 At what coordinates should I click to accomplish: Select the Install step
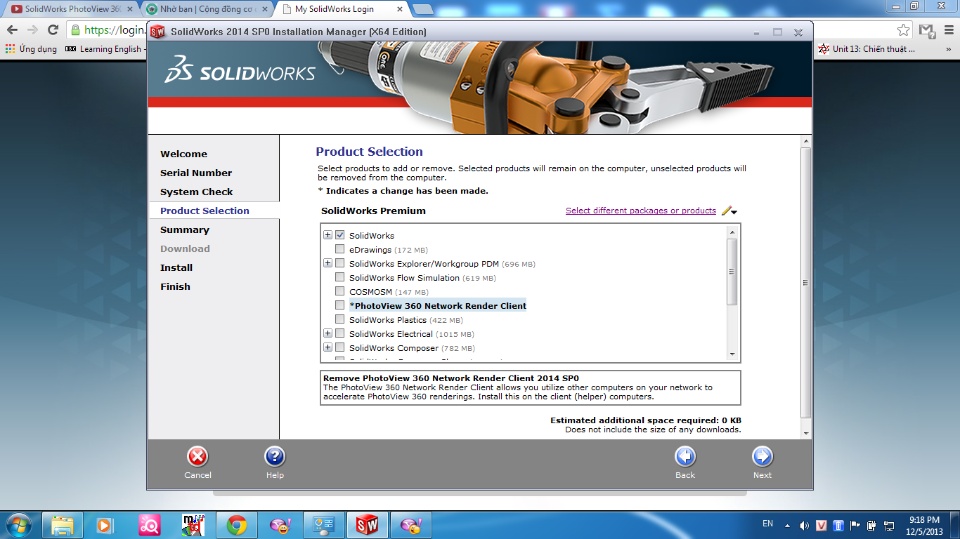(176, 268)
